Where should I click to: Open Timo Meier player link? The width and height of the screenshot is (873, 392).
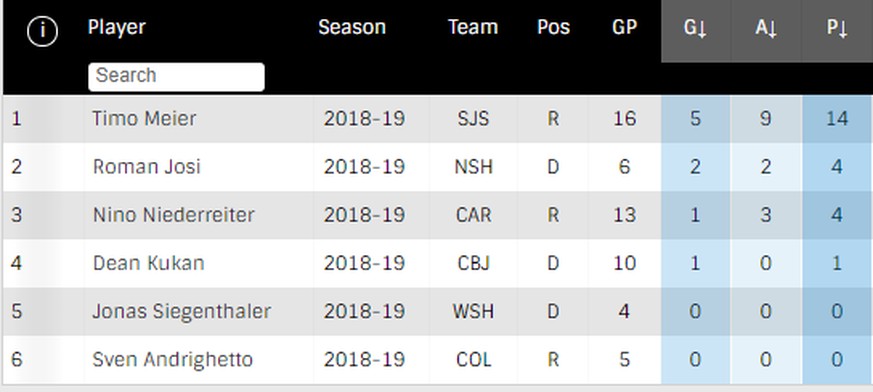144,119
